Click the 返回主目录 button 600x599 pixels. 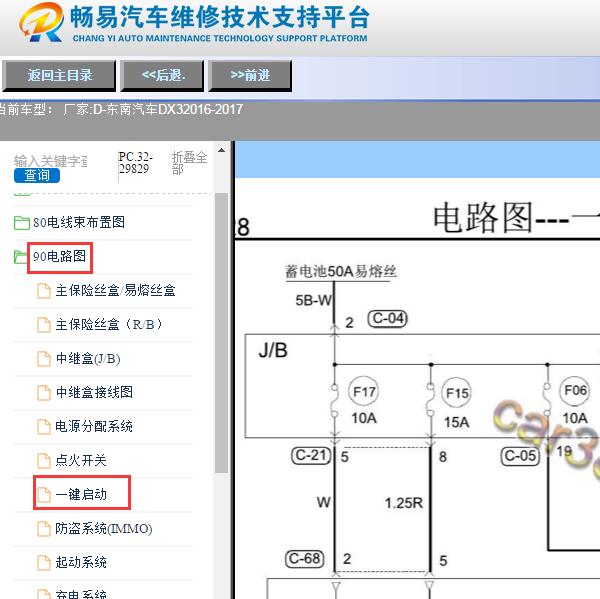click(x=59, y=75)
